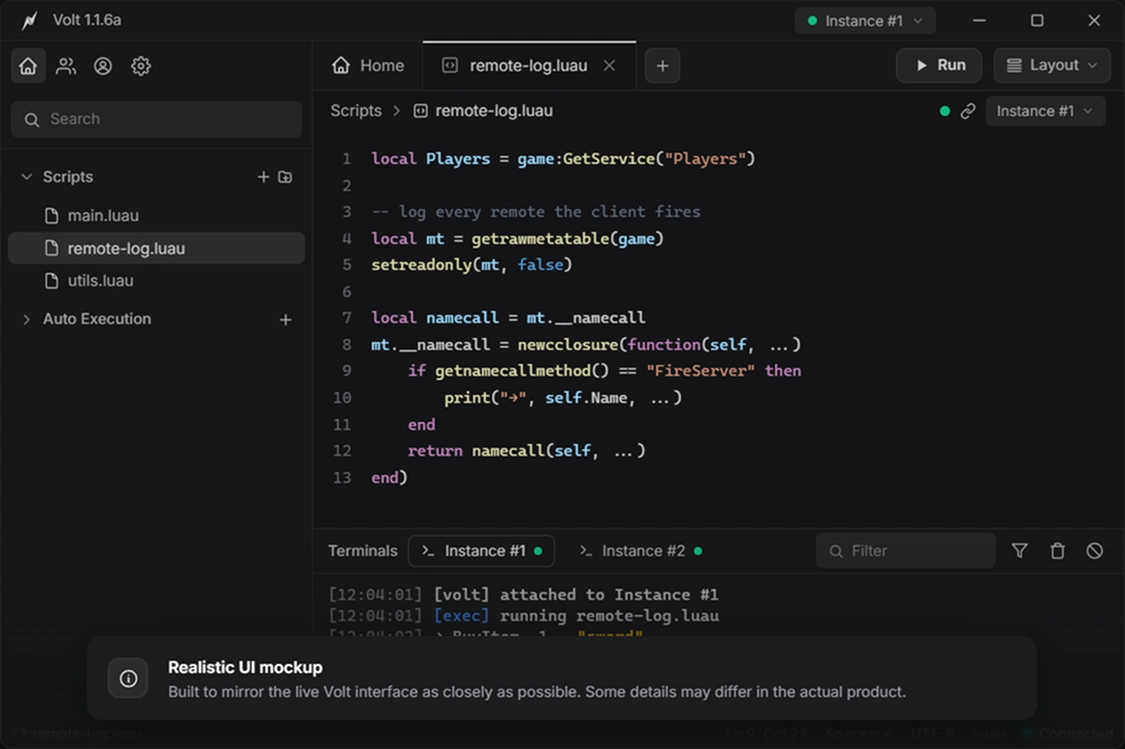Screen dimensions: 1125x749
Task: Select the remote-log.luau tab
Action: click(x=529, y=66)
